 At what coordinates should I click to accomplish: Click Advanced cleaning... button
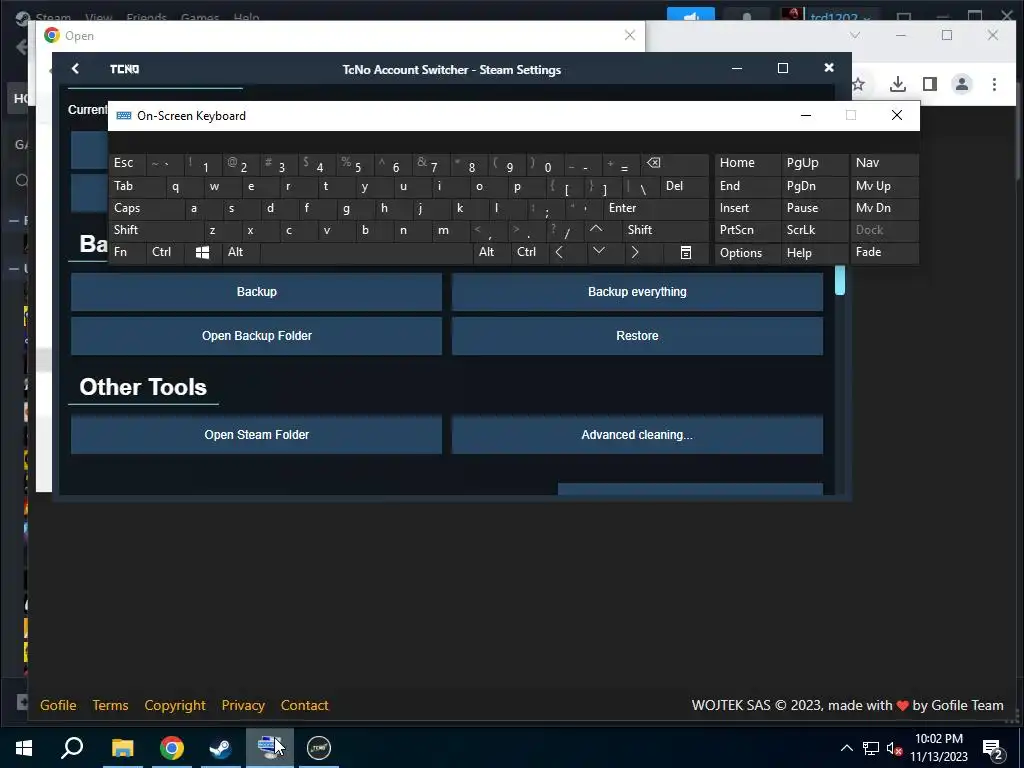(x=637, y=434)
